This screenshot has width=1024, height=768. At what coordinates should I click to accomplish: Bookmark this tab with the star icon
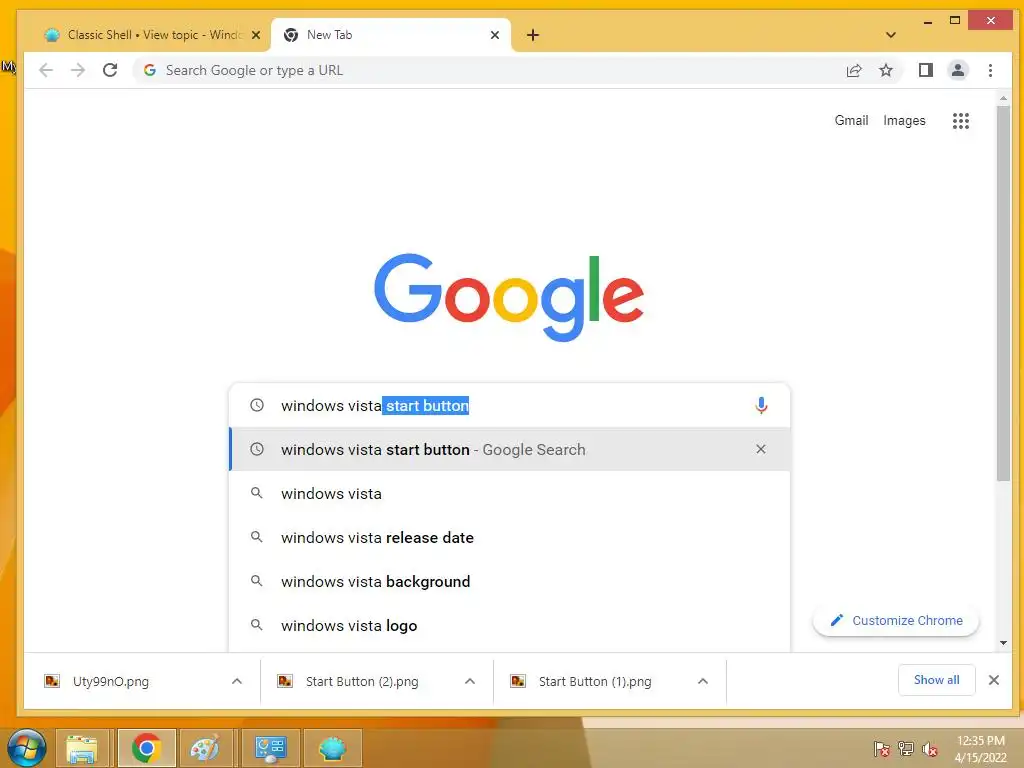[886, 70]
